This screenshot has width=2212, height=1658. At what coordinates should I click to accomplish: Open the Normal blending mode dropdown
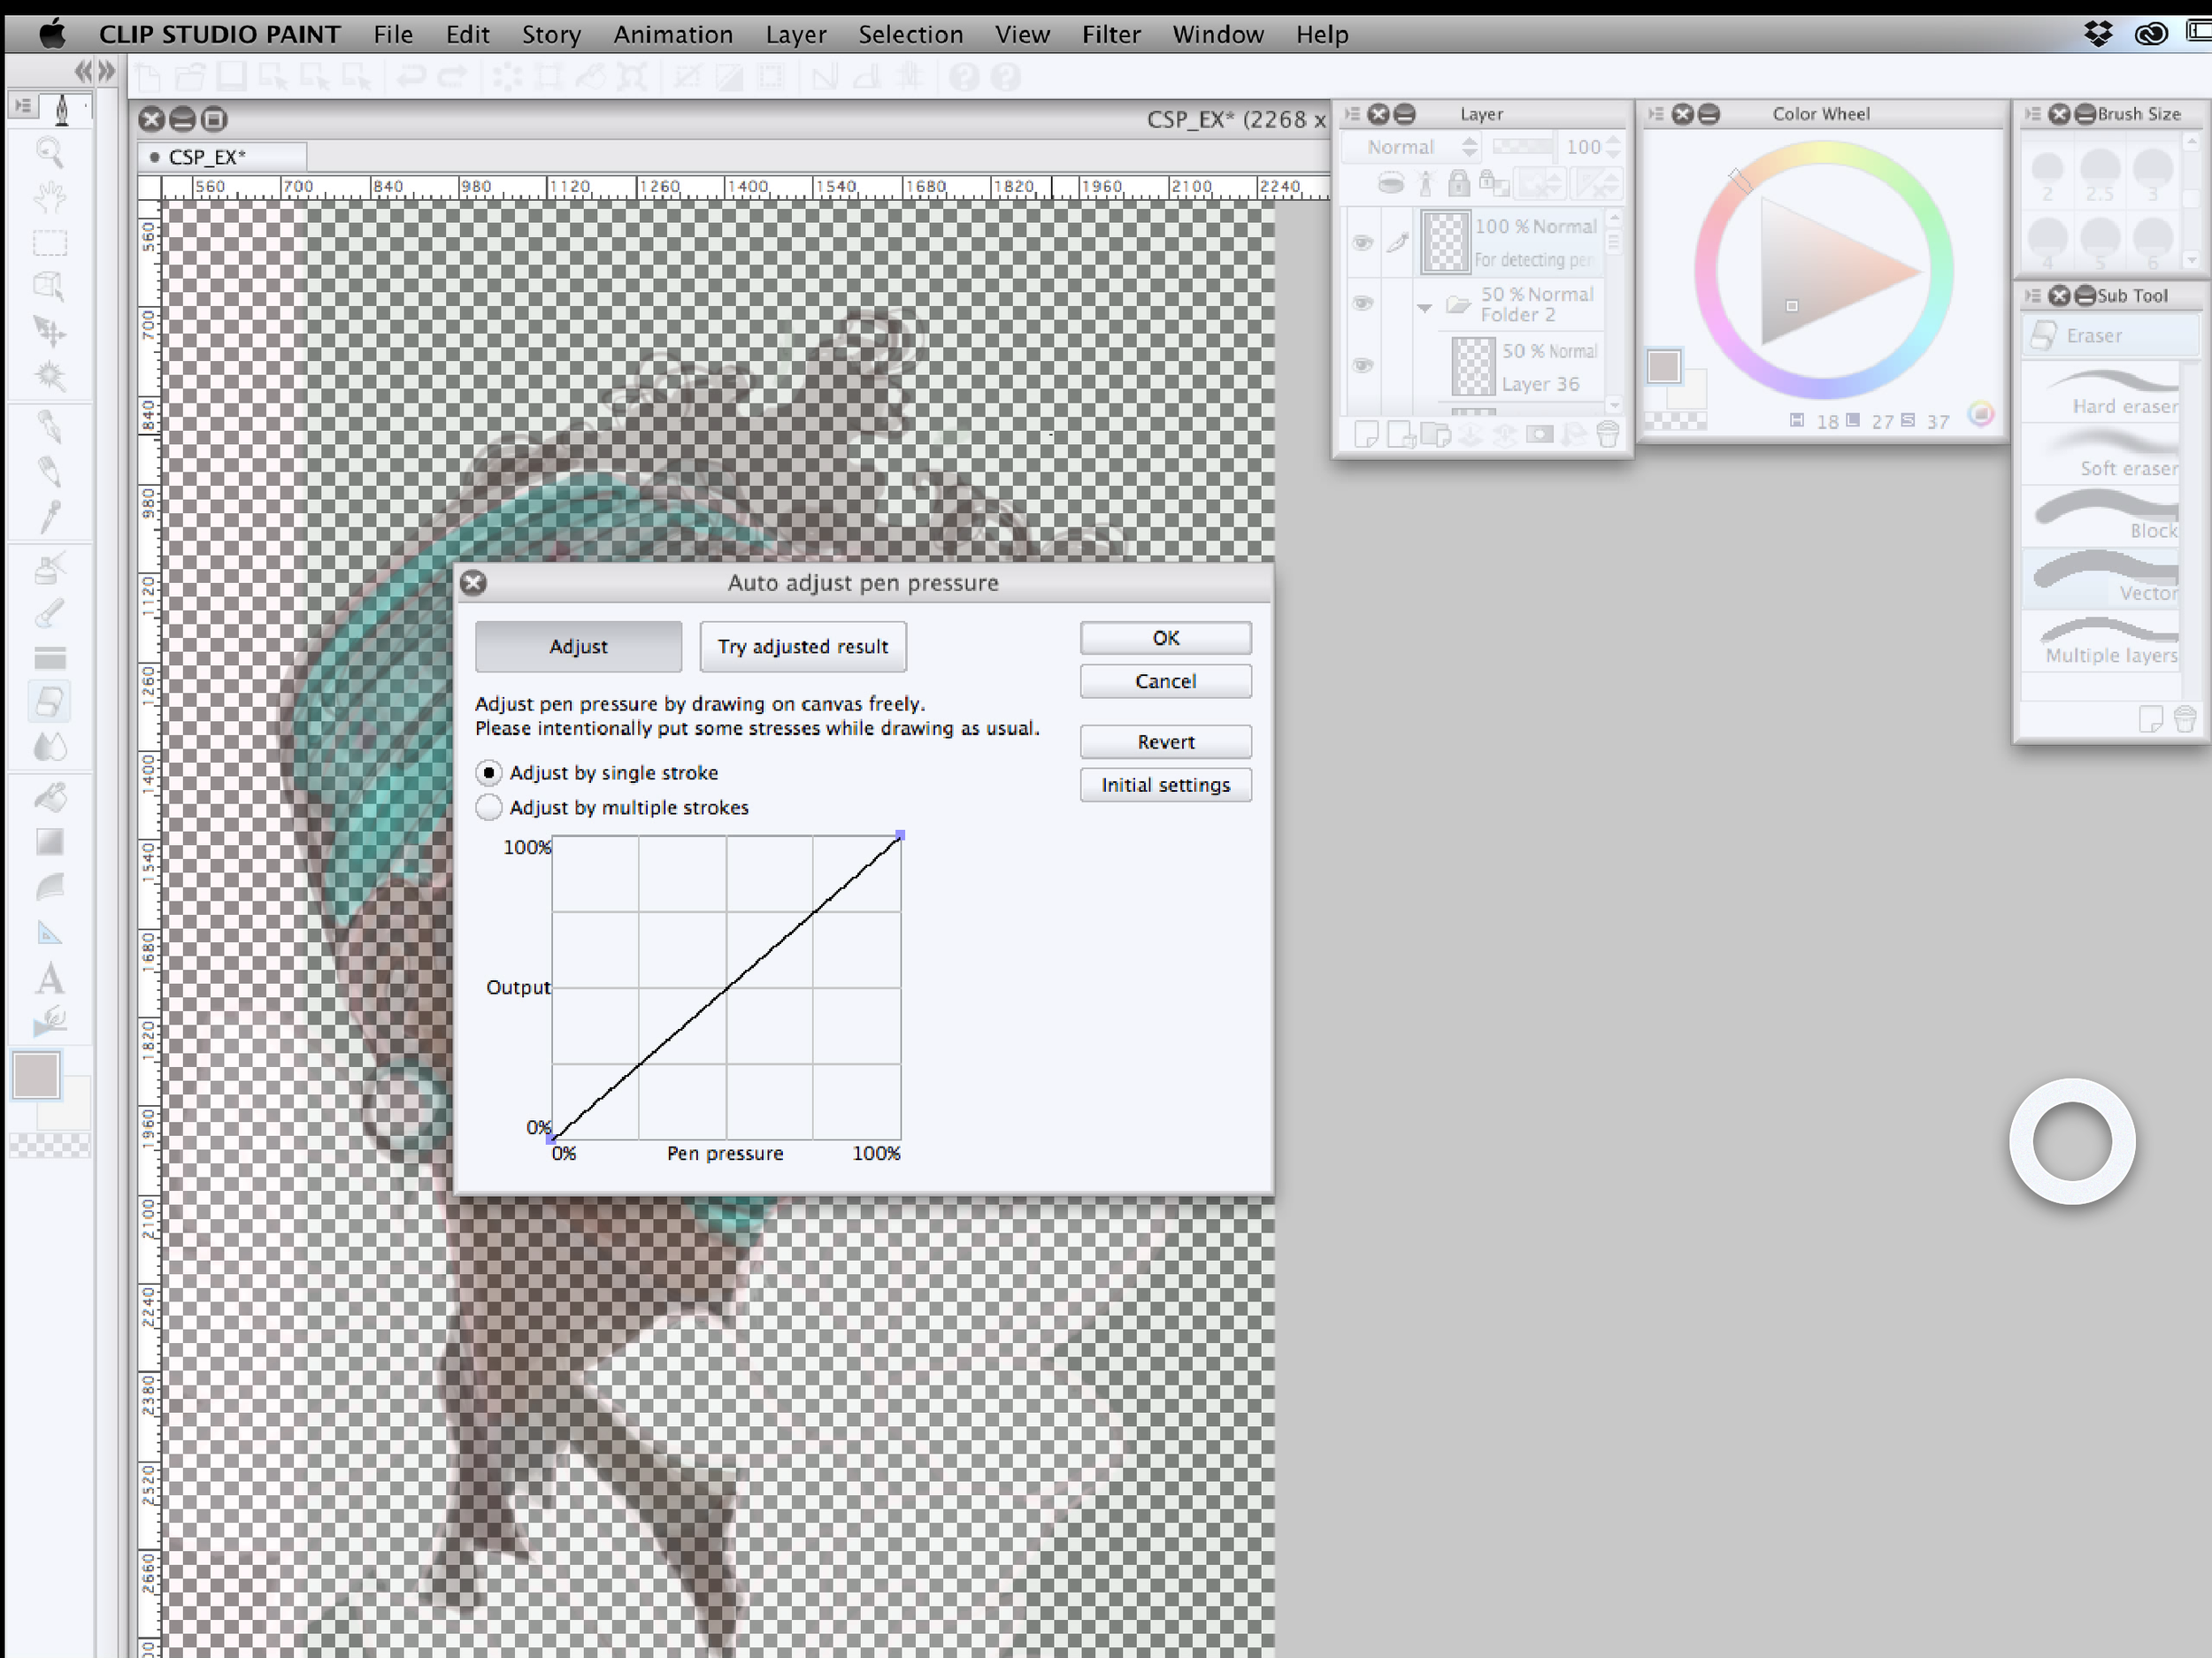pos(1411,147)
